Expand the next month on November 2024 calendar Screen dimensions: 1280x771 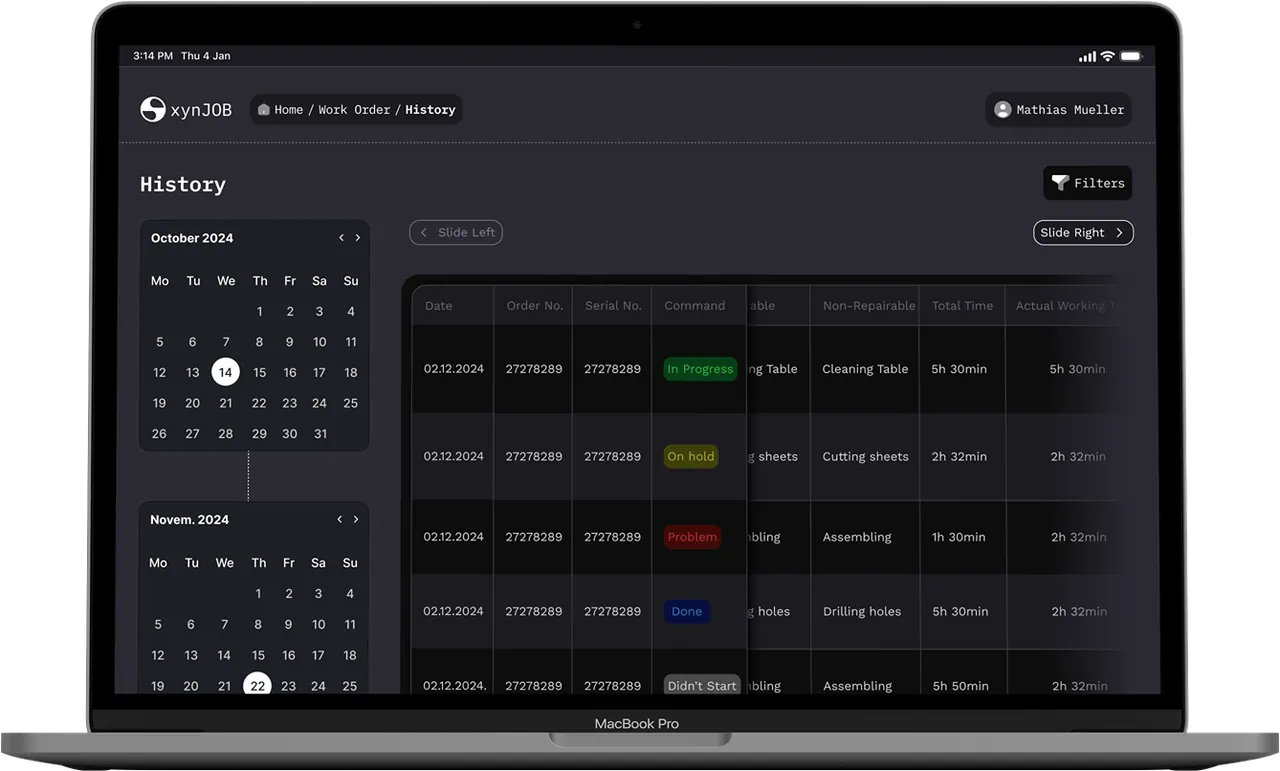(356, 519)
